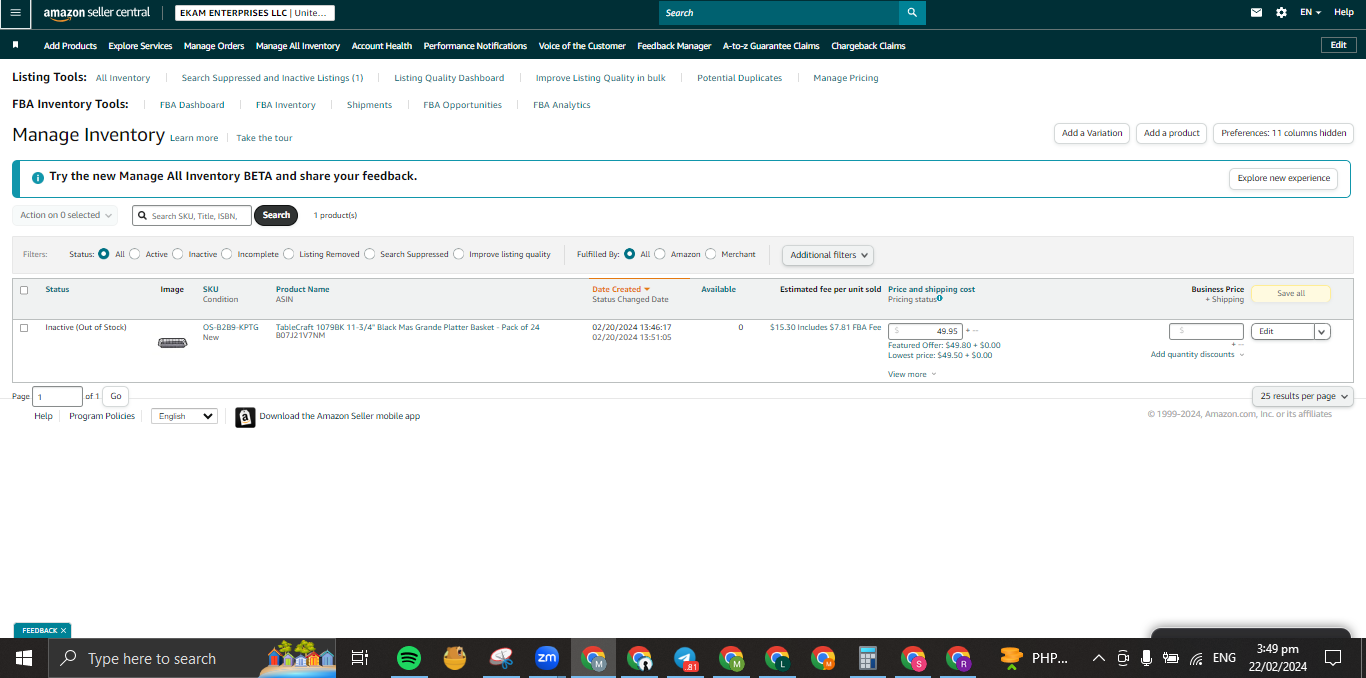Open Account Health menu item

(382, 46)
